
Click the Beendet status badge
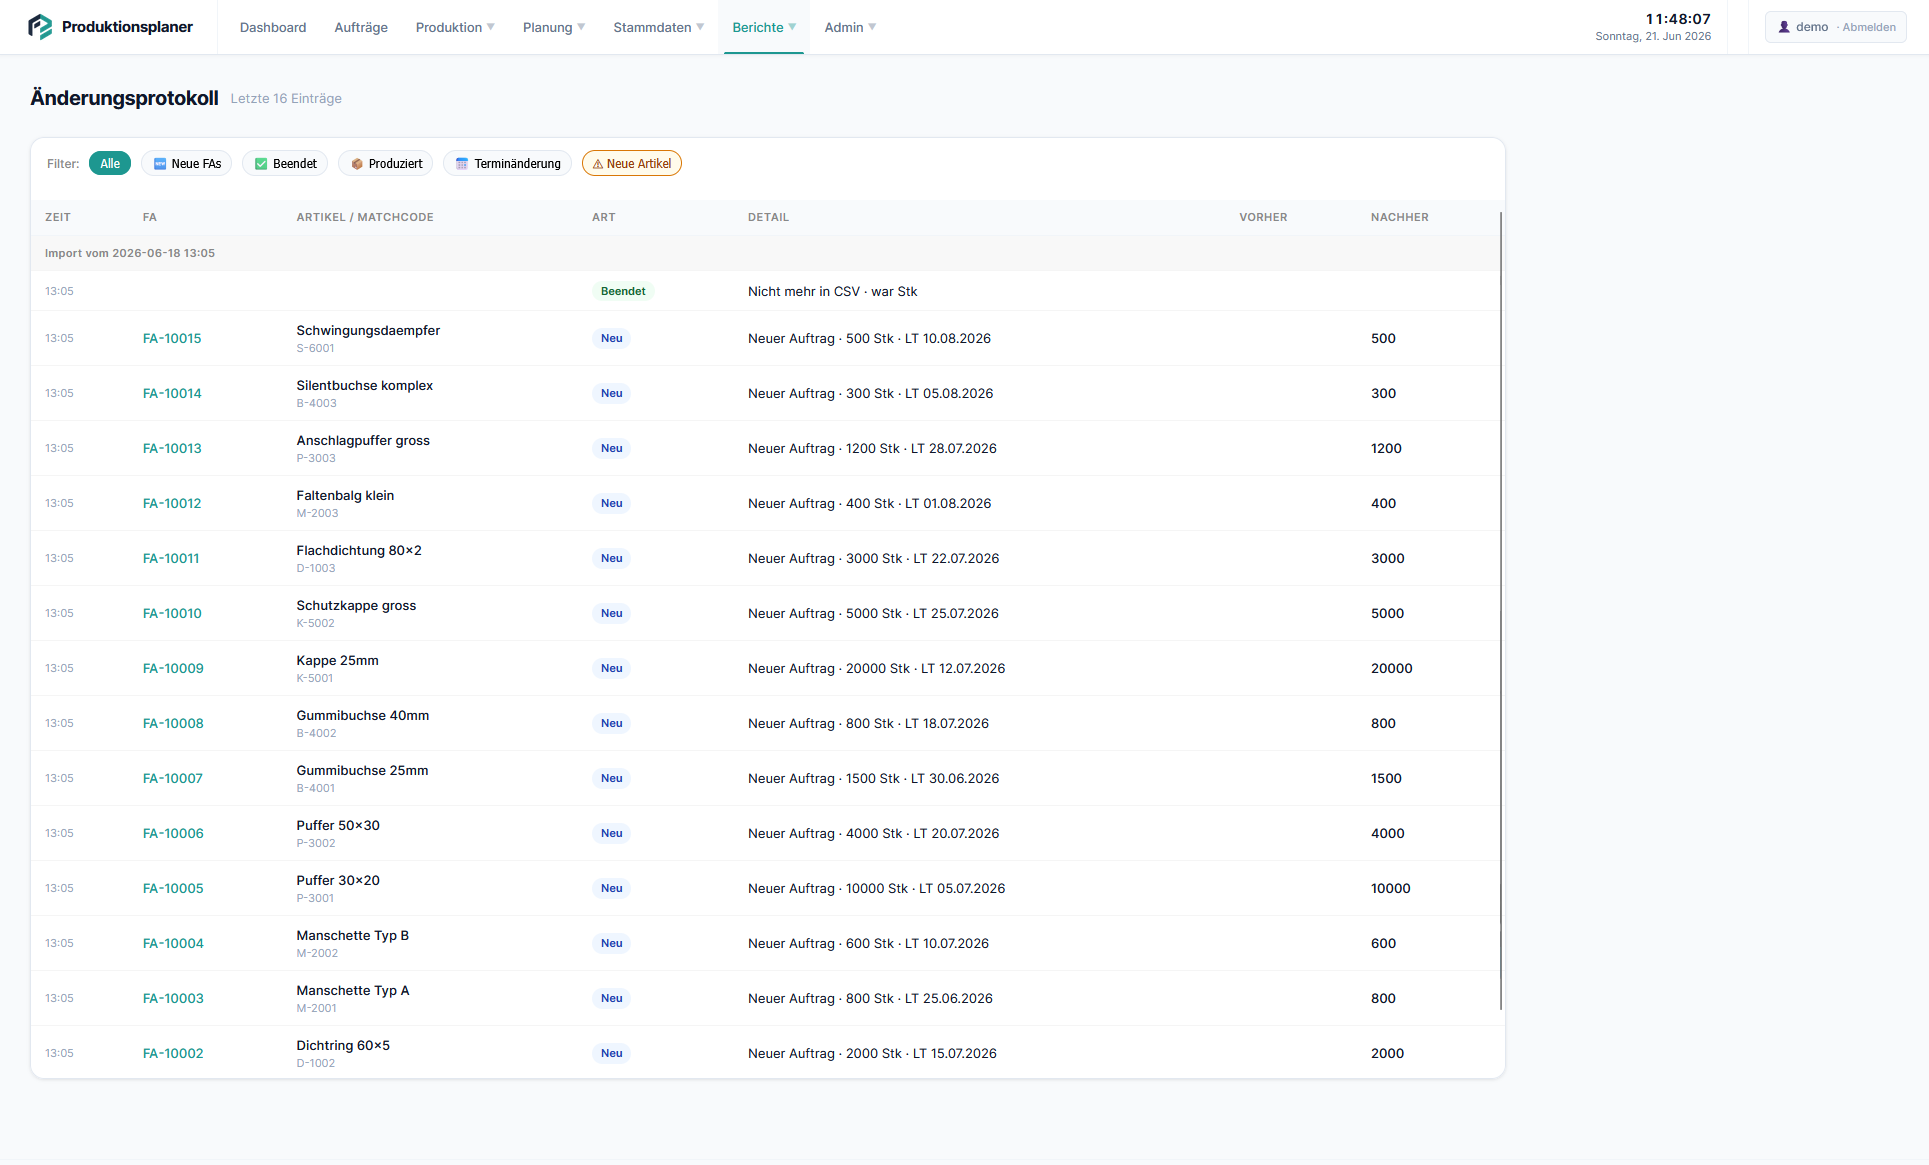click(x=623, y=291)
